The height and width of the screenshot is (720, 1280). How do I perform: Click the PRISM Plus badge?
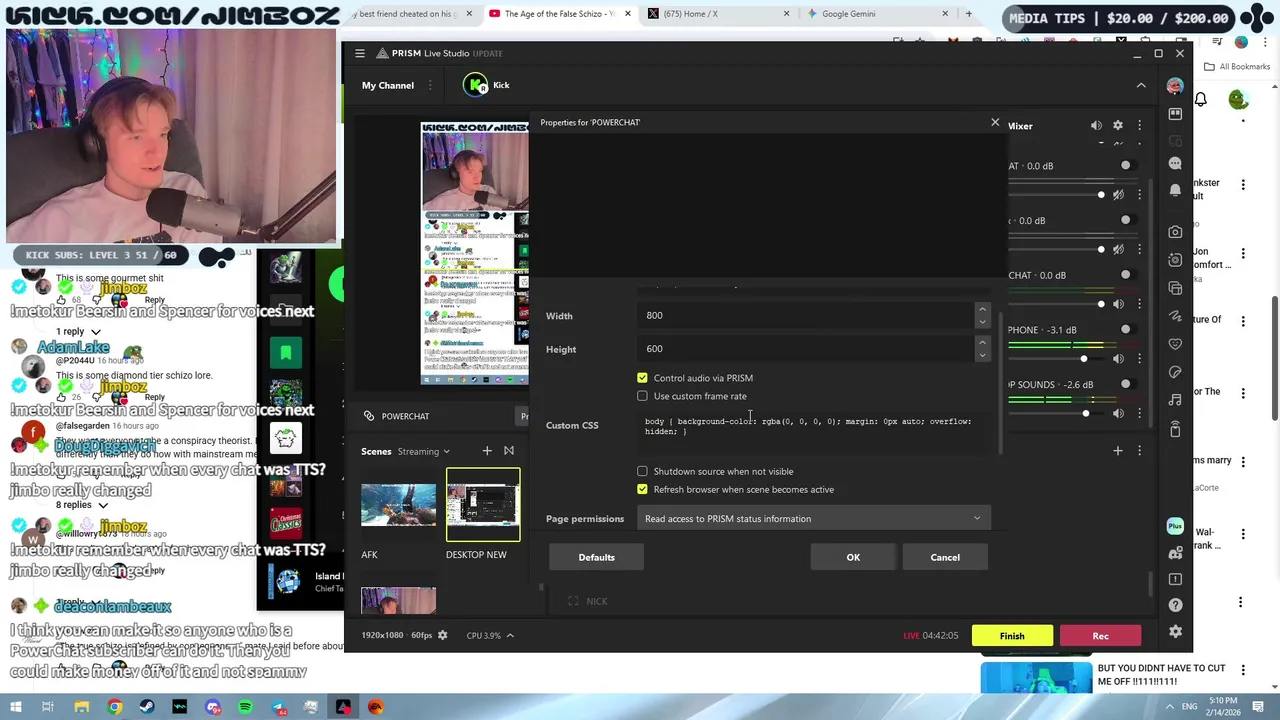[1175, 526]
